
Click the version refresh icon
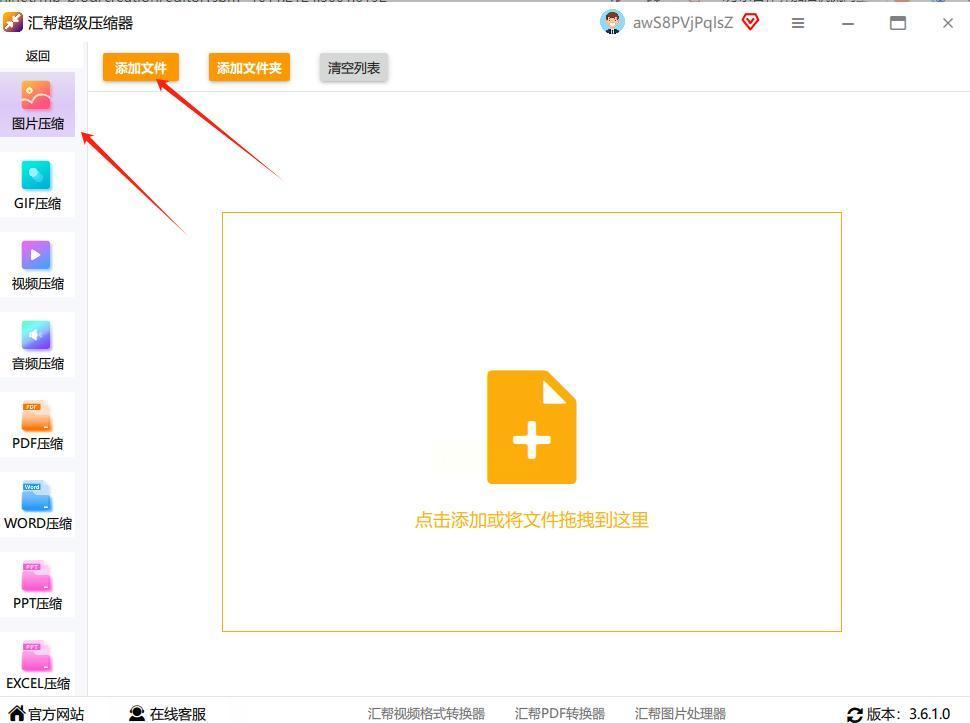pos(854,714)
